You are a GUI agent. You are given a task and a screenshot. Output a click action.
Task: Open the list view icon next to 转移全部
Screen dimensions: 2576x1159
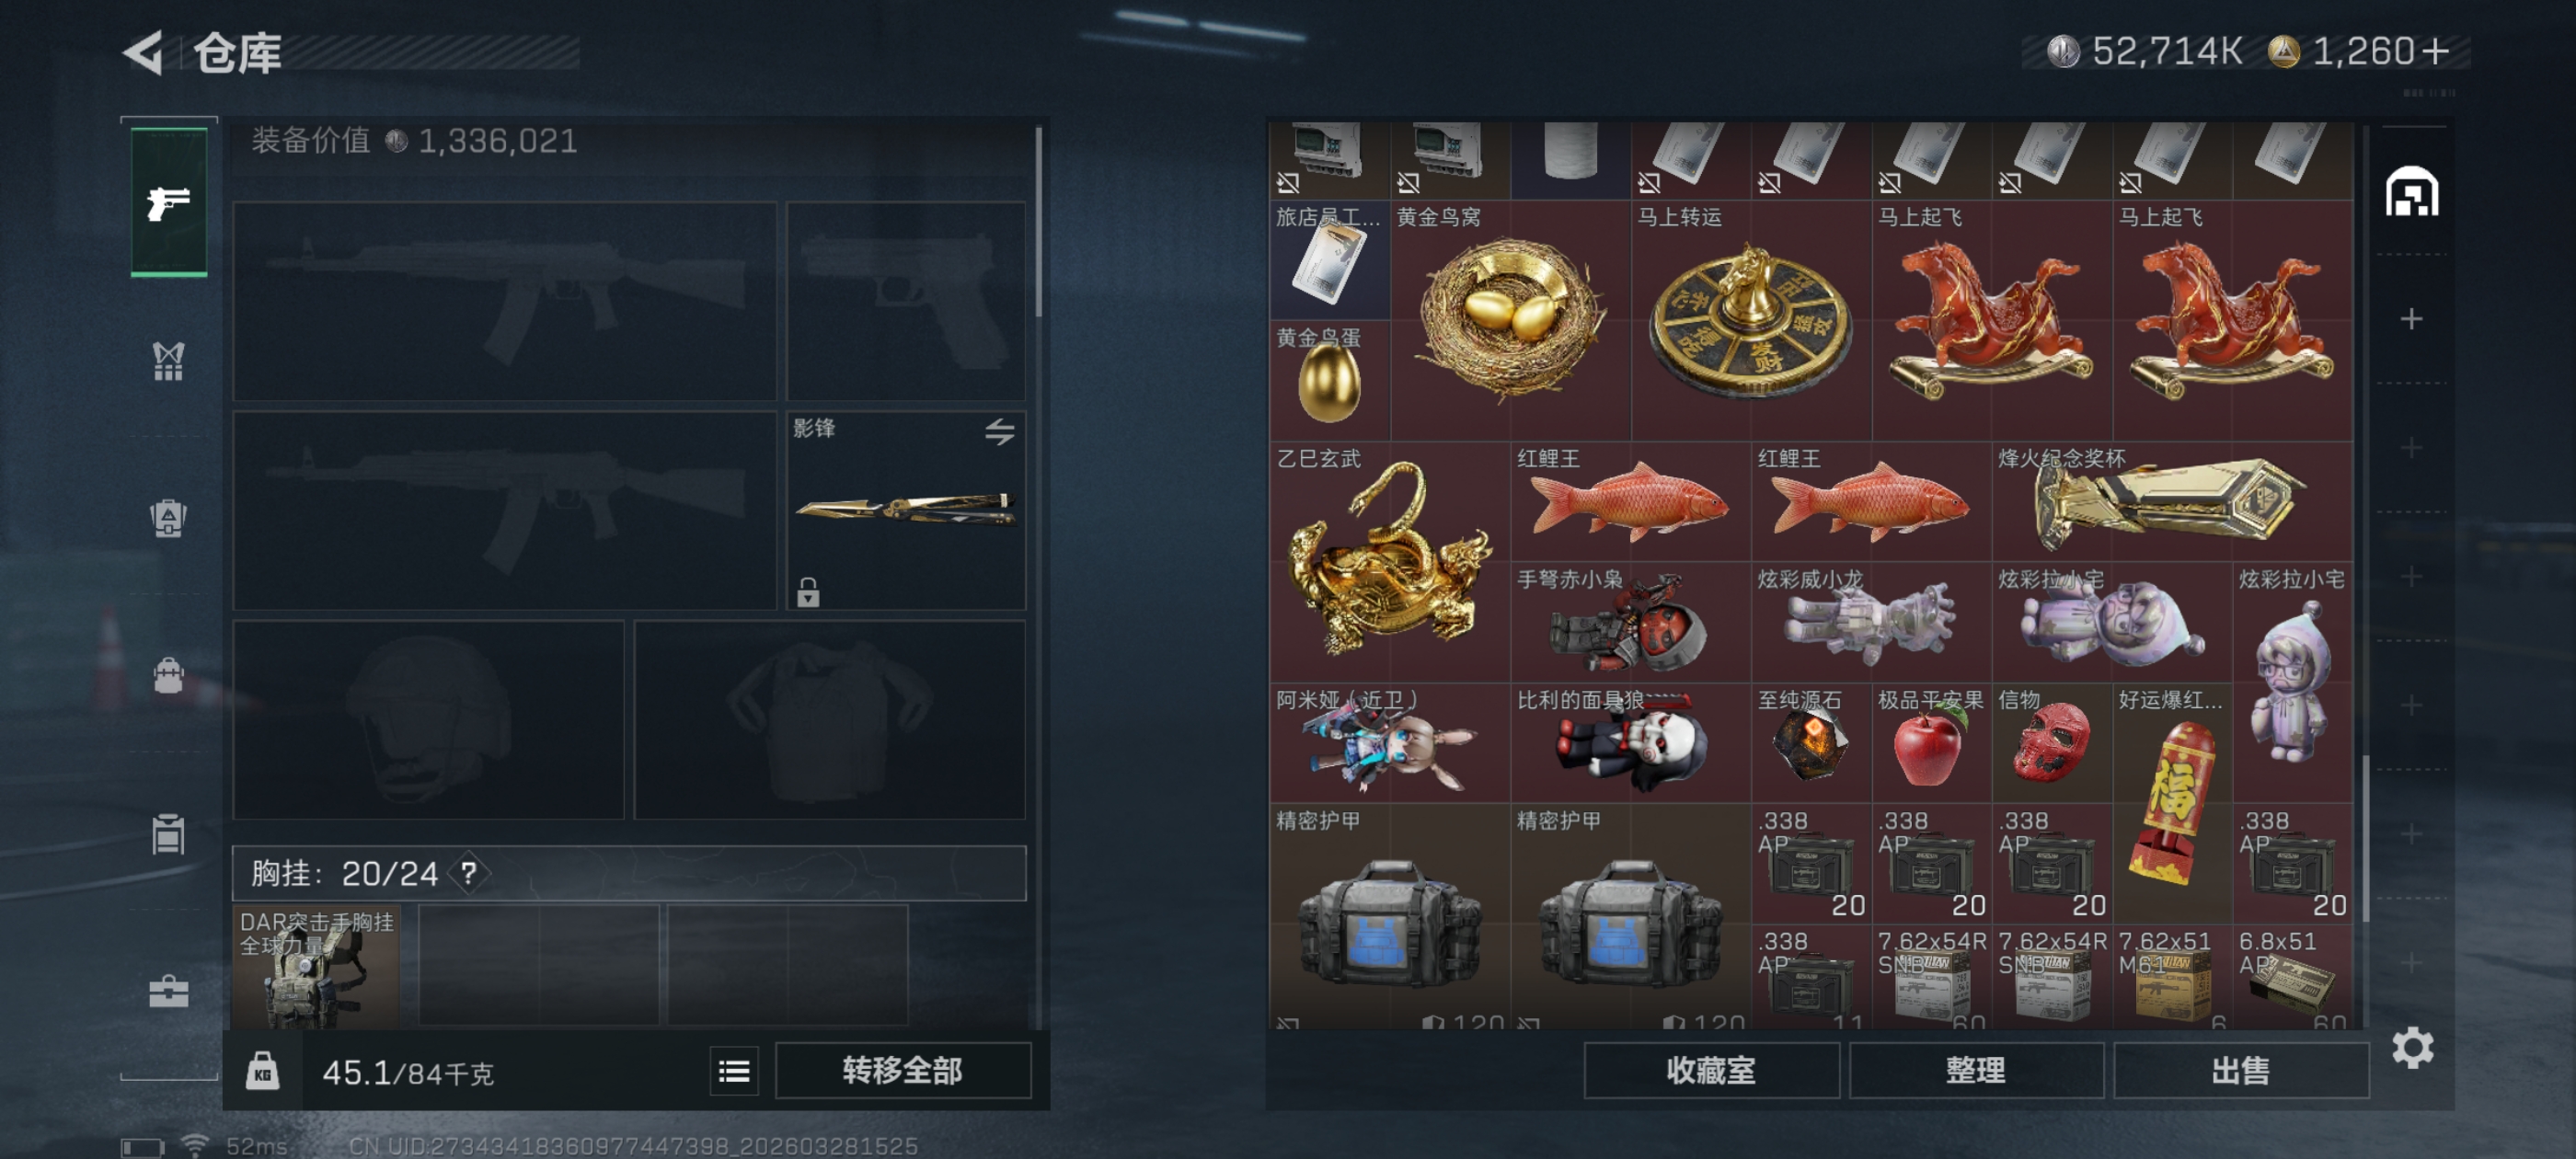click(x=734, y=1071)
